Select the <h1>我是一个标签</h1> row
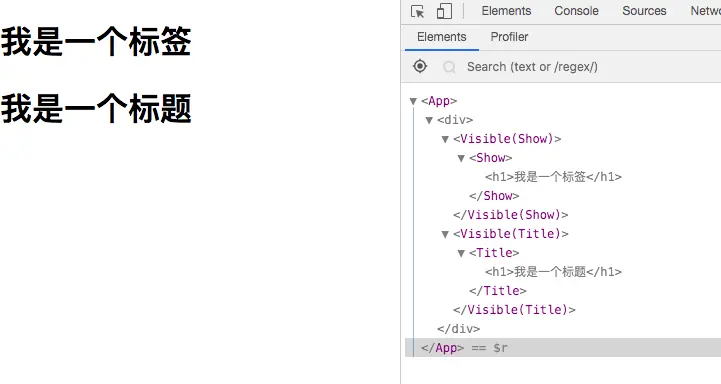Viewport: 721px width, 384px height. click(554, 177)
